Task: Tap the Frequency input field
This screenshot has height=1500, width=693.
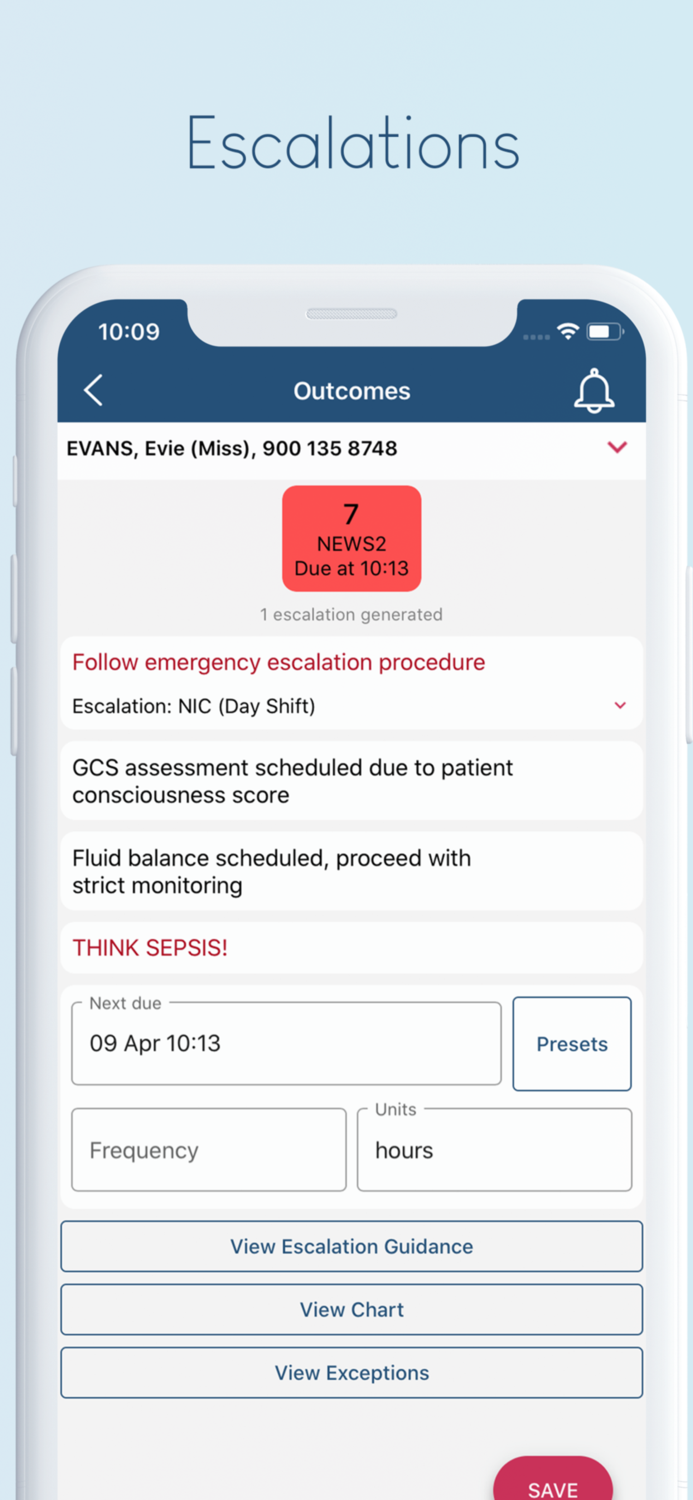Action: (x=209, y=1150)
